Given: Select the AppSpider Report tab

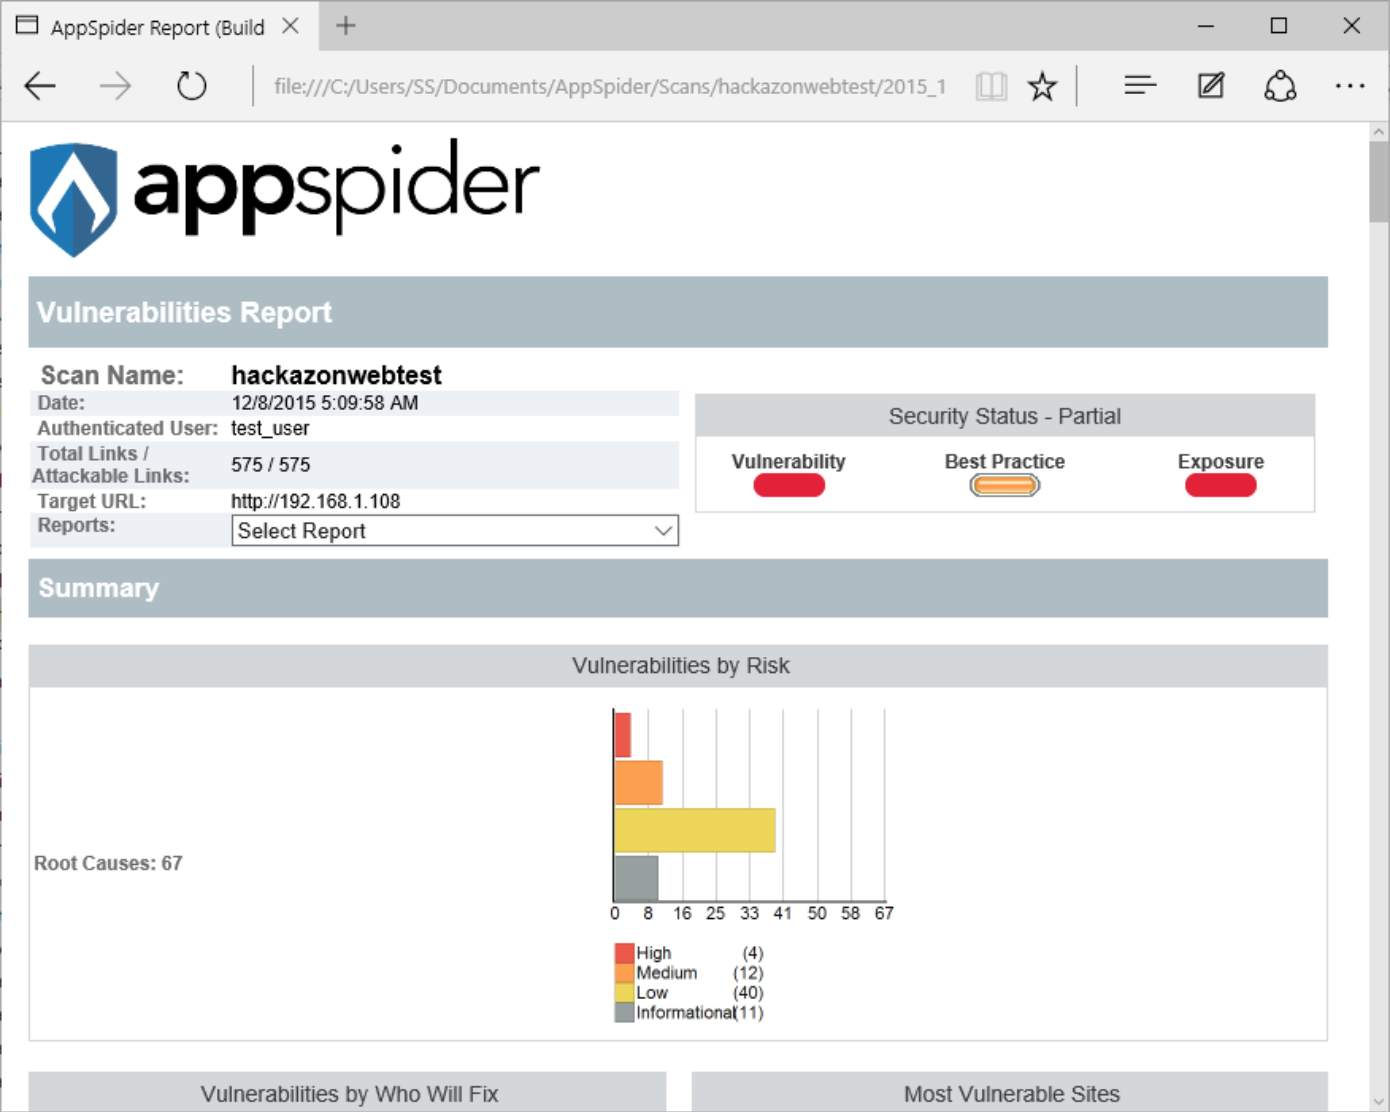Looking at the screenshot, I should [158, 27].
